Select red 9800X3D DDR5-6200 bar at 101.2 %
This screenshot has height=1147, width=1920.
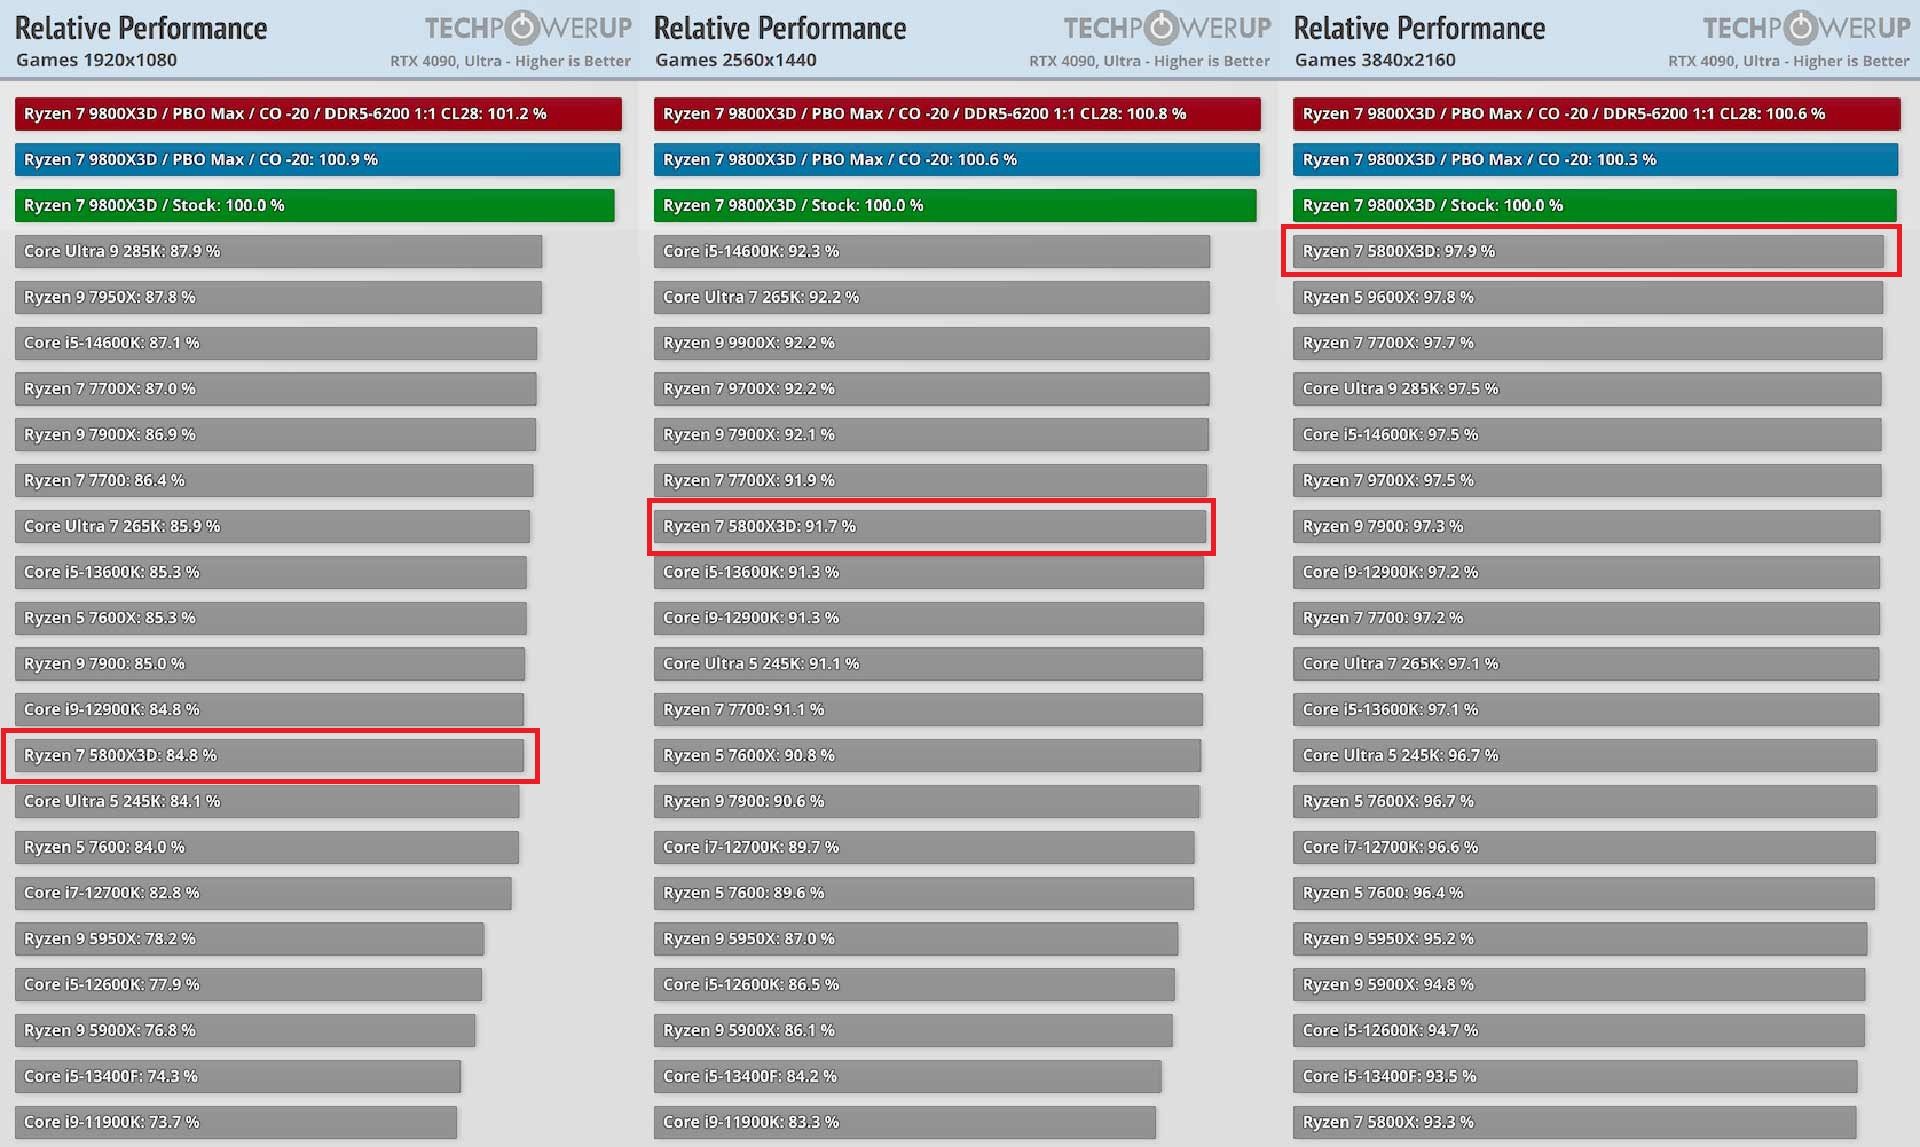pos(318,114)
